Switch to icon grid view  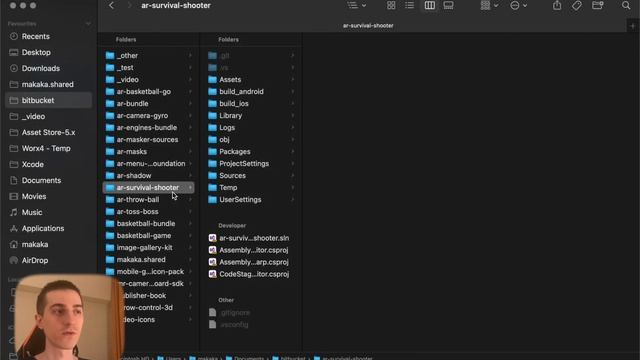pyautogui.click(x=391, y=5)
